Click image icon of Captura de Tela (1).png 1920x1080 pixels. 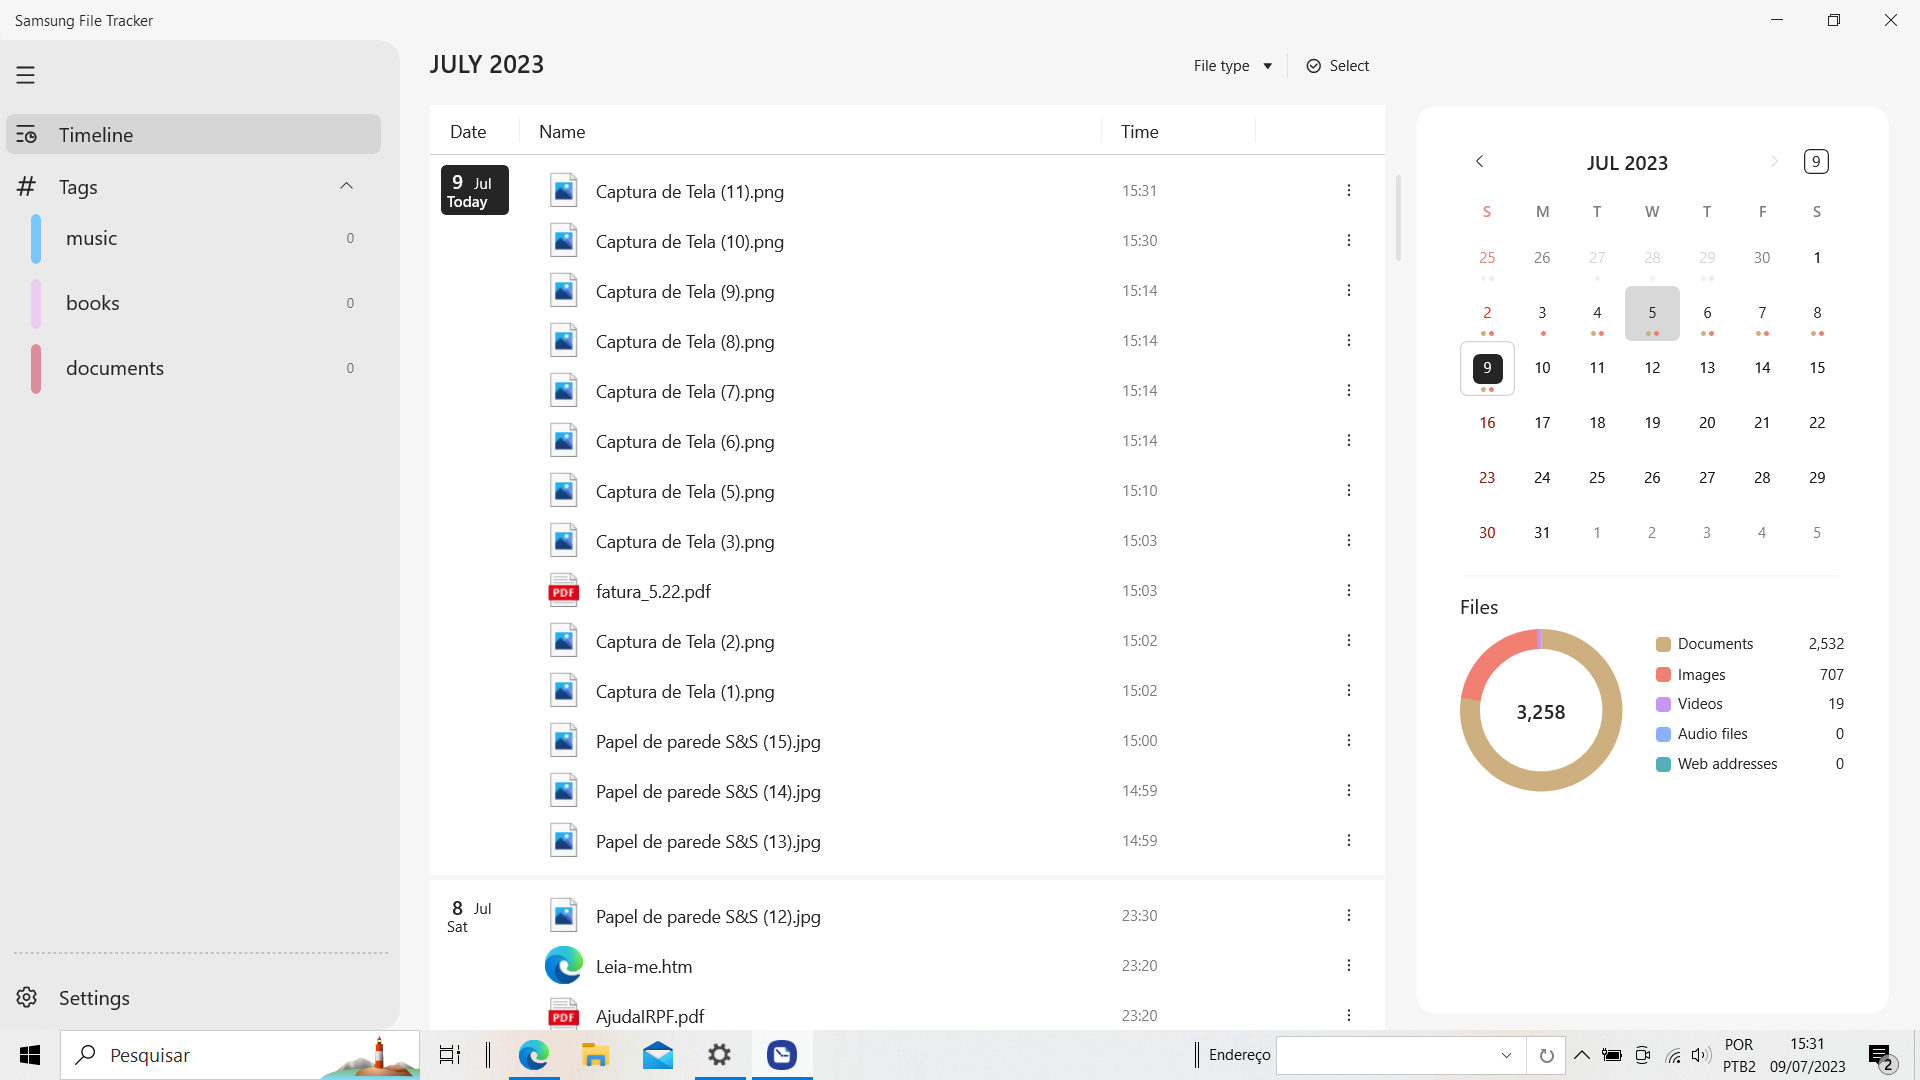tap(564, 690)
